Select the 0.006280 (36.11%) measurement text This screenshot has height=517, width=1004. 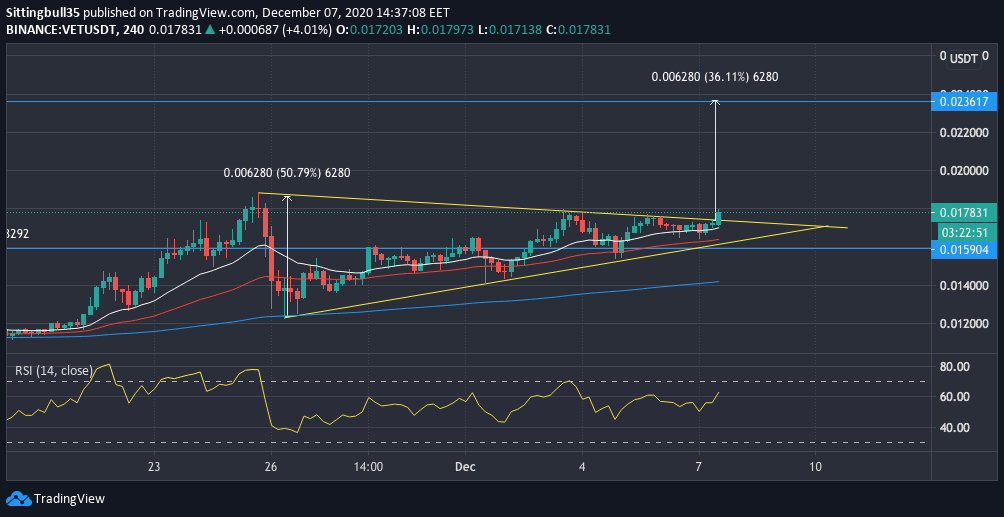[714, 77]
